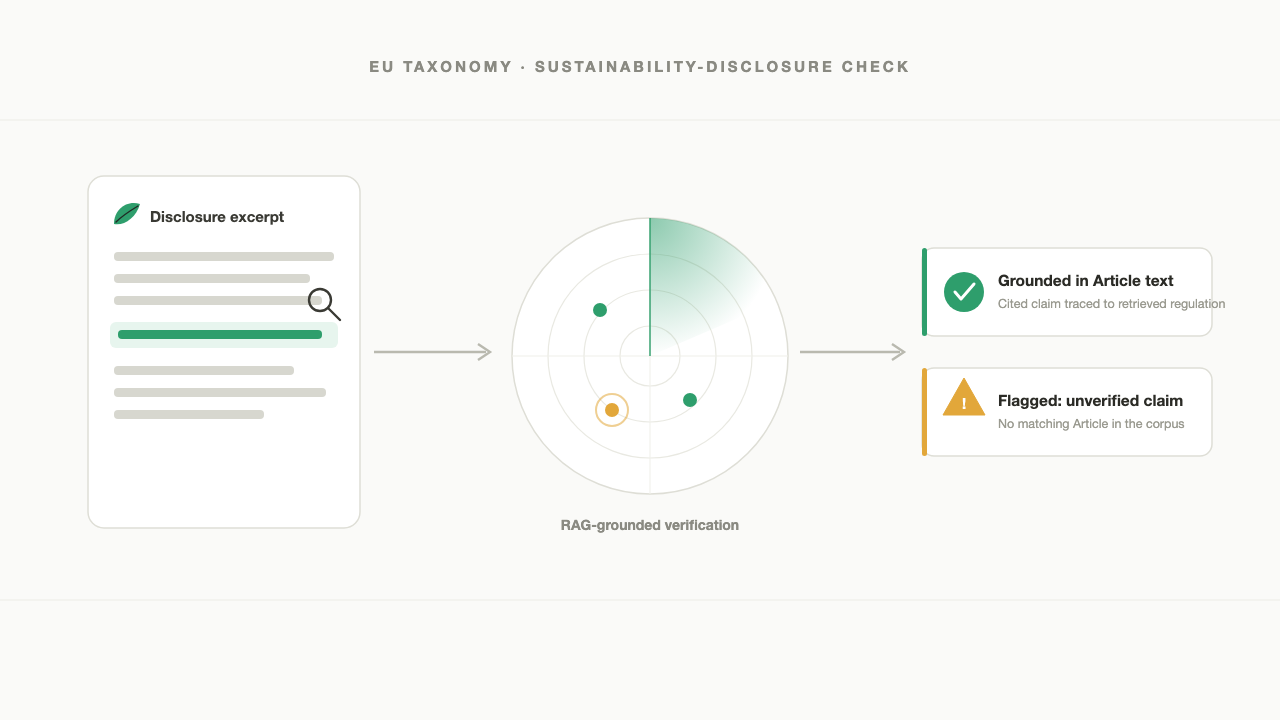Click the green leaf icon beside Disclosure excerpt
The width and height of the screenshot is (1280, 720).
point(127,214)
